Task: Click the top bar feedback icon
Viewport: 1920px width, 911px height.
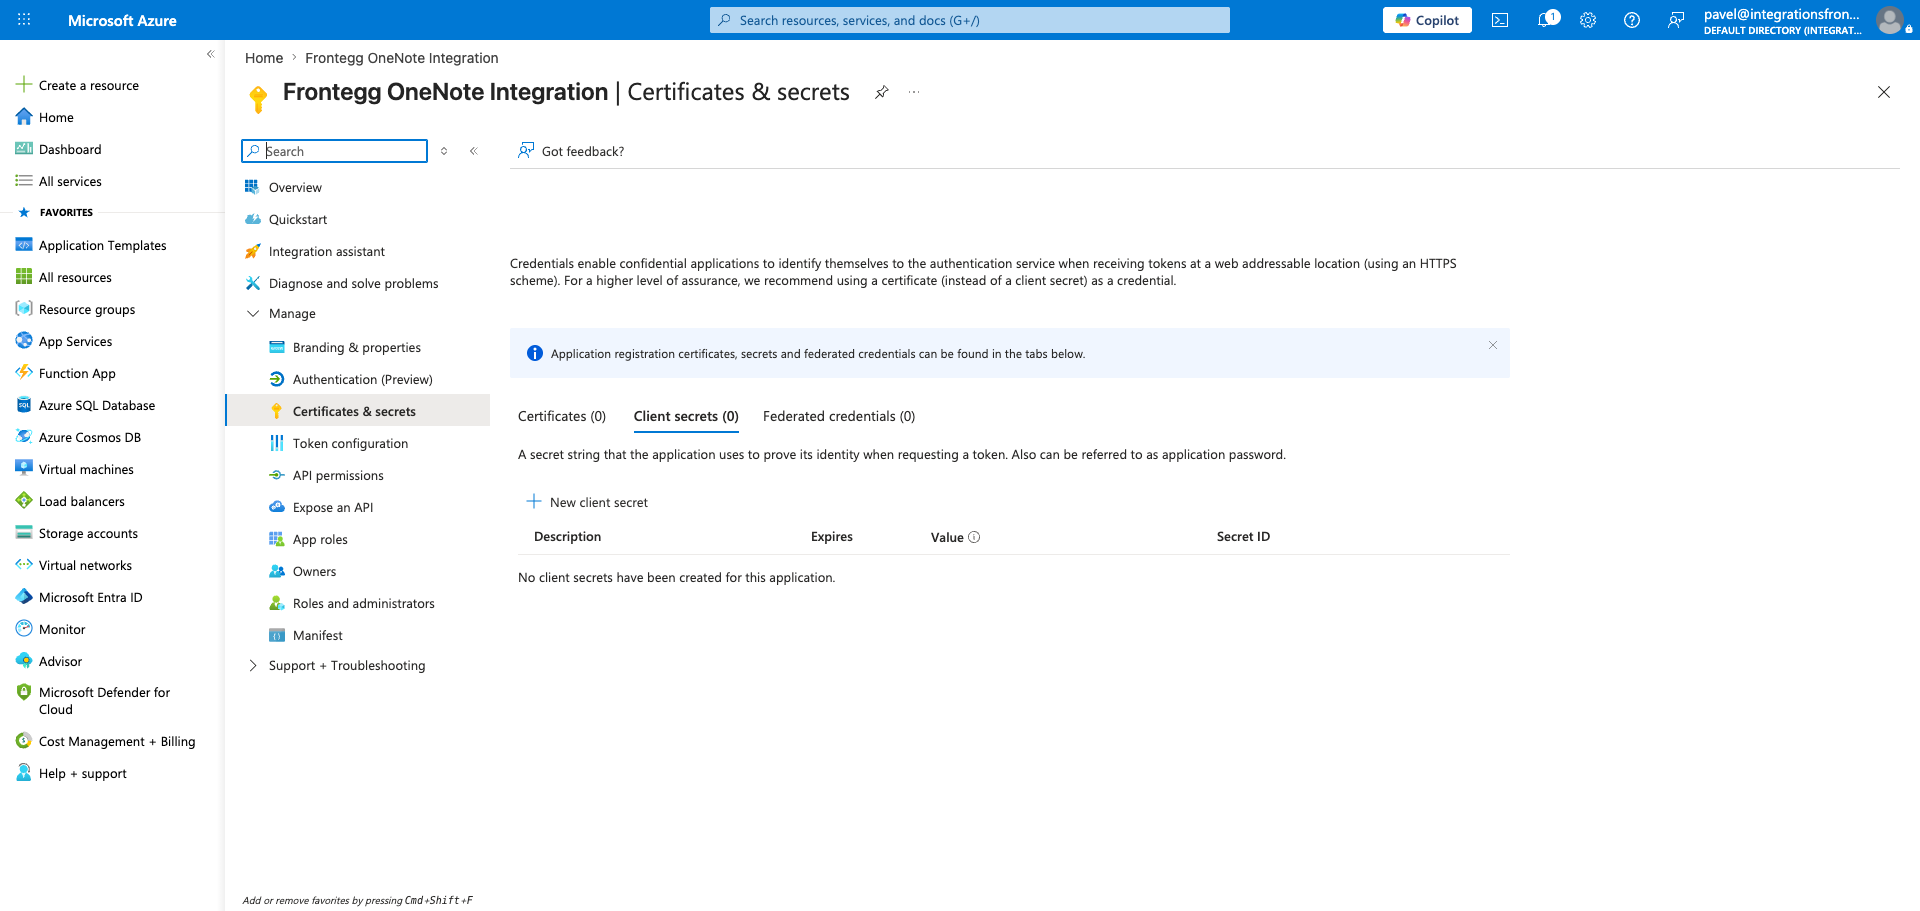Action: coord(1676,20)
